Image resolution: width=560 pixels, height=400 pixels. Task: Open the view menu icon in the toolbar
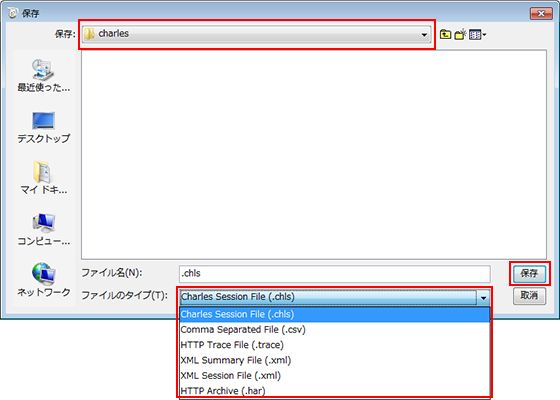click(x=478, y=35)
